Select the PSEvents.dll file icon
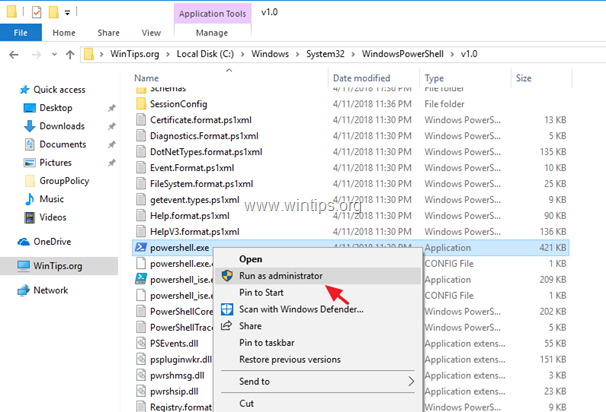This screenshot has width=606, height=412. pos(141,343)
